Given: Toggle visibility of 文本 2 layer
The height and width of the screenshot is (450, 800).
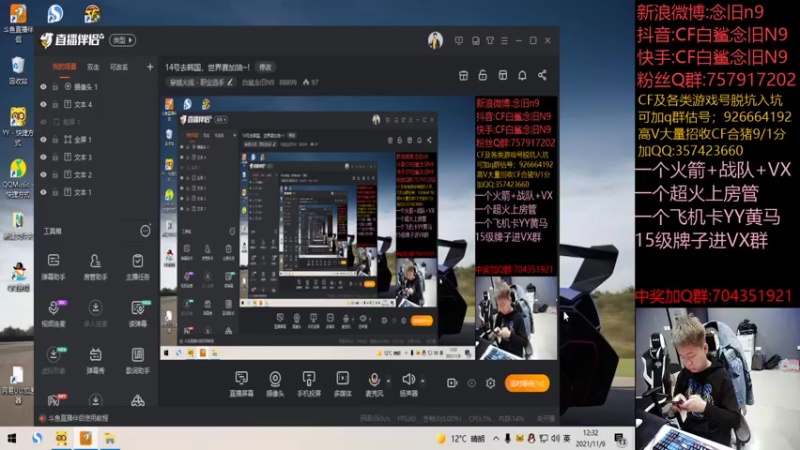Looking at the screenshot, I should [43, 174].
